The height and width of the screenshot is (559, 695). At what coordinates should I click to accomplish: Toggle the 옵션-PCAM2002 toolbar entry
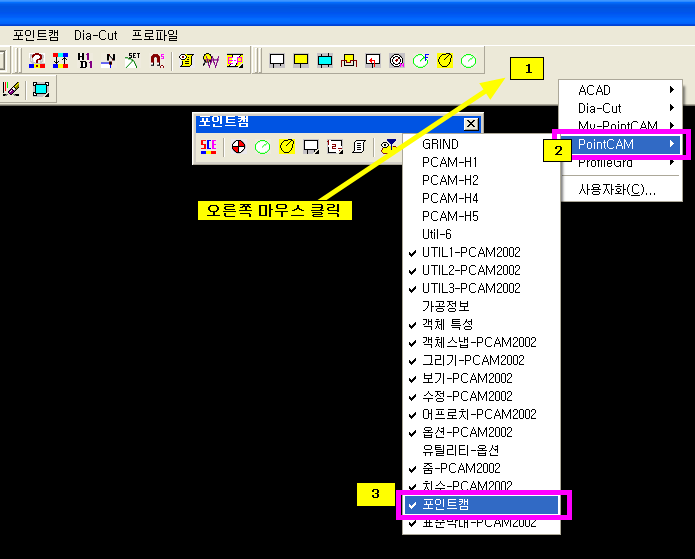[x=481, y=432]
